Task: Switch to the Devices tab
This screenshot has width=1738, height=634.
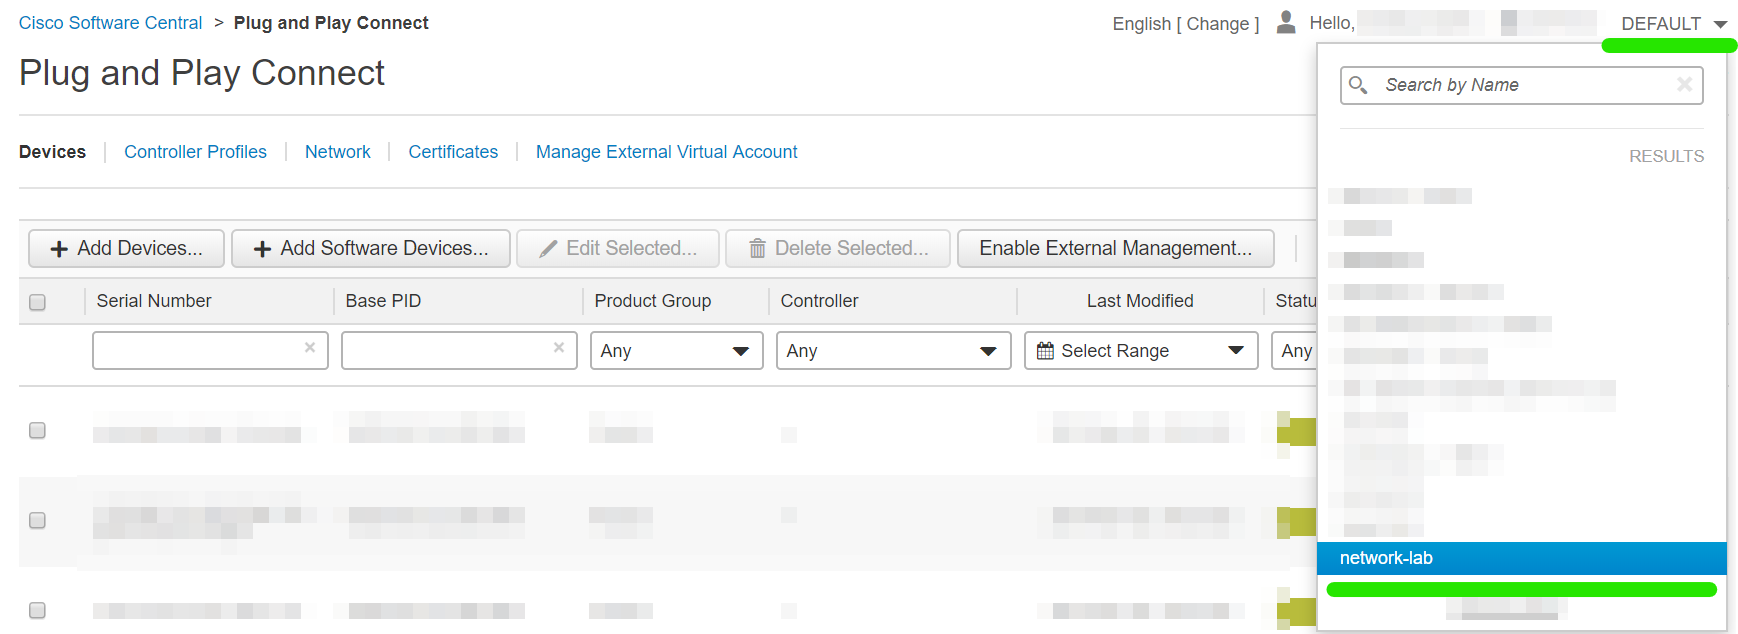Action: [x=52, y=152]
